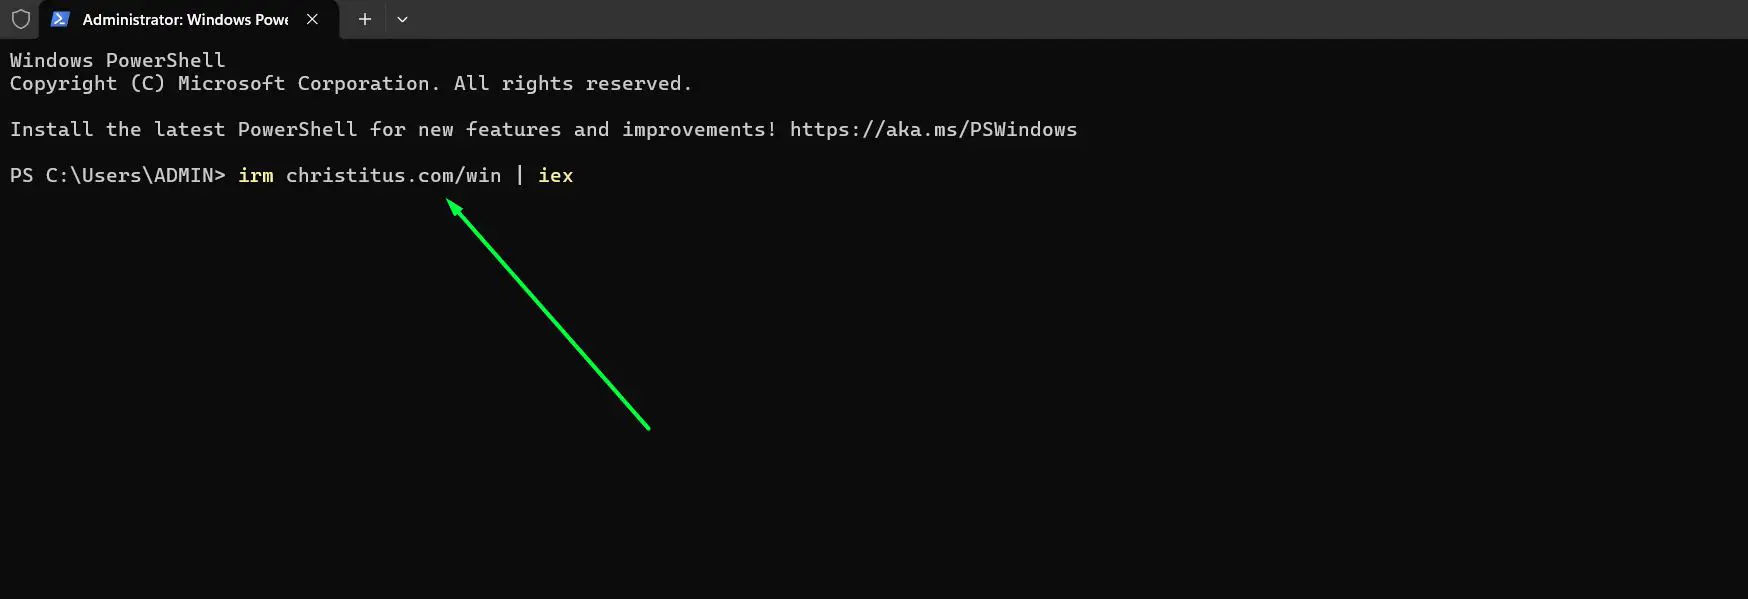The image size is (1748, 599).
Task: Open a new terminal tab with plus icon
Action: click(364, 19)
